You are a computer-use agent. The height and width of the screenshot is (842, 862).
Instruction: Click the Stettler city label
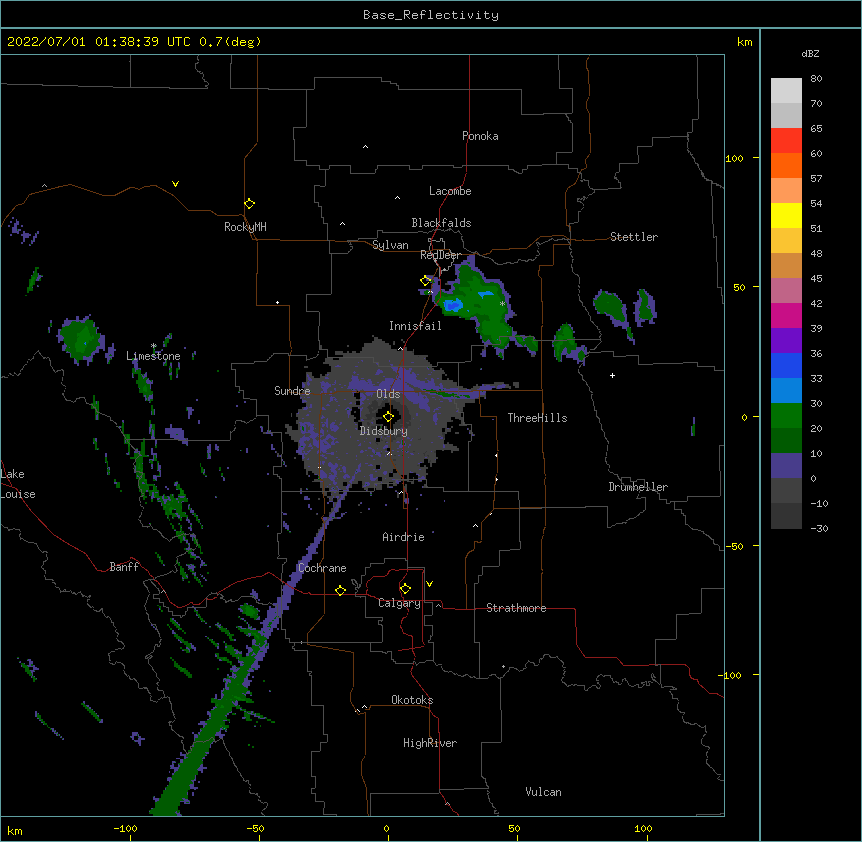[634, 237]
